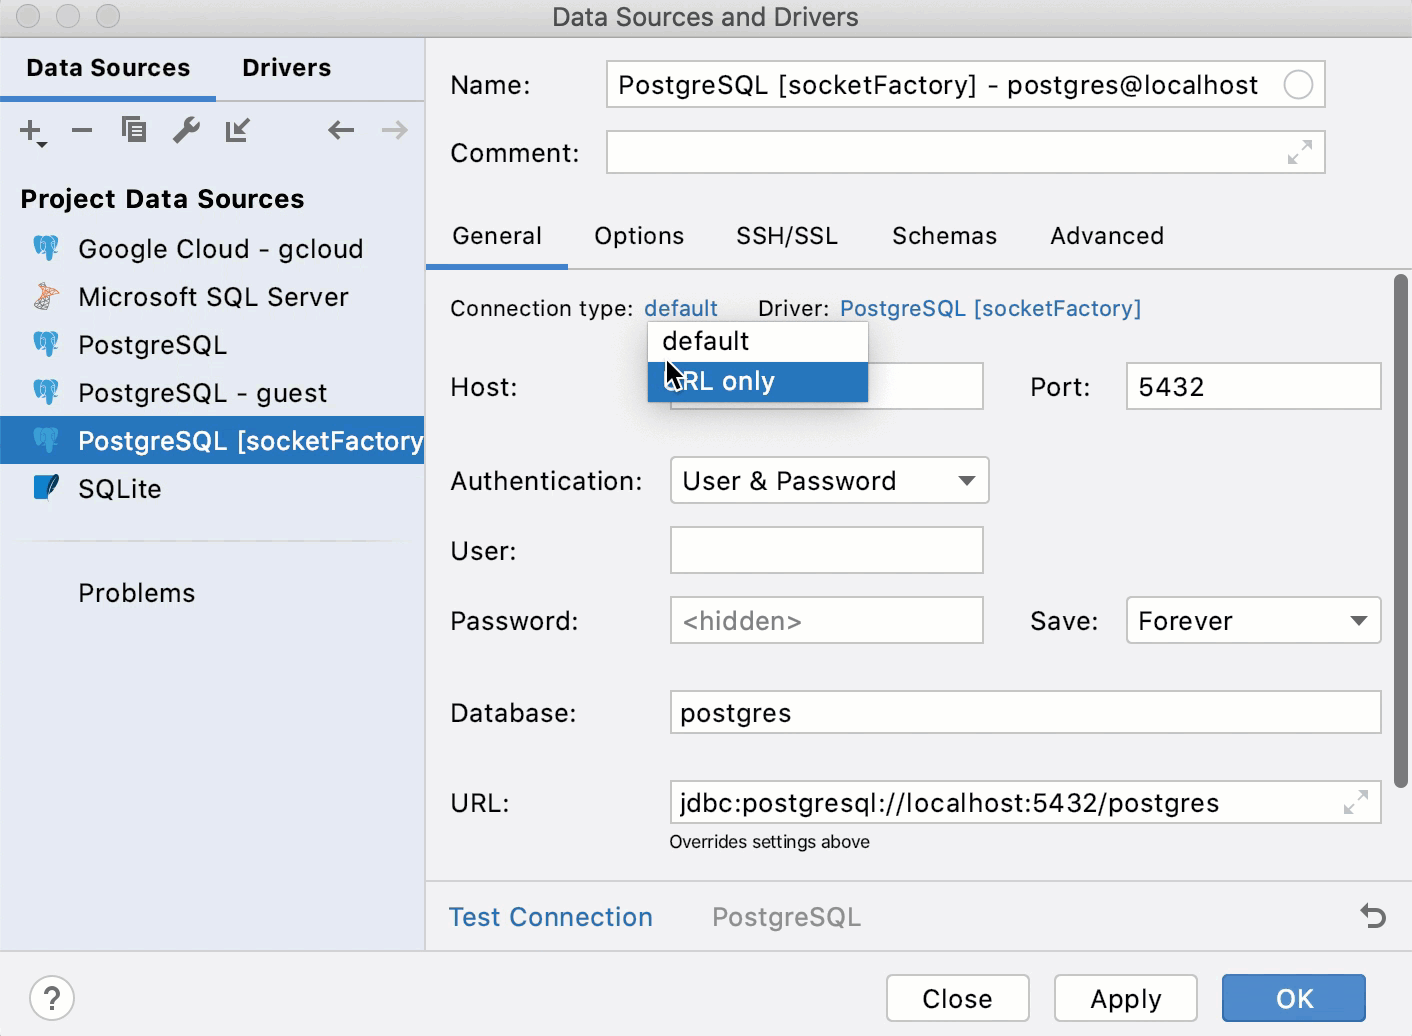1412x1036 pixels.
Task: Switch to the SSH/SSL tab
Action: click(787, 236)
